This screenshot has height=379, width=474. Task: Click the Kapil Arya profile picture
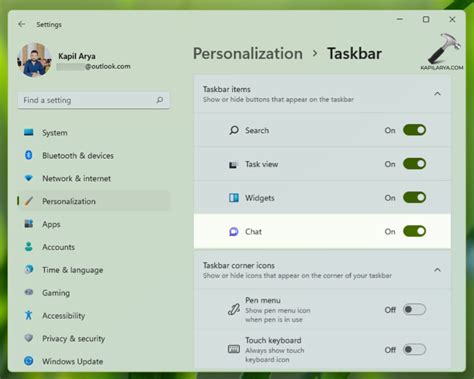[x=34, y=60]
